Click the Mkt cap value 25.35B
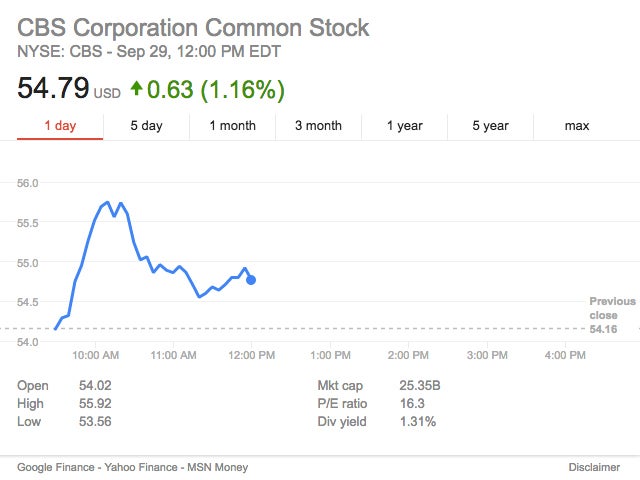 click(421, 385)
